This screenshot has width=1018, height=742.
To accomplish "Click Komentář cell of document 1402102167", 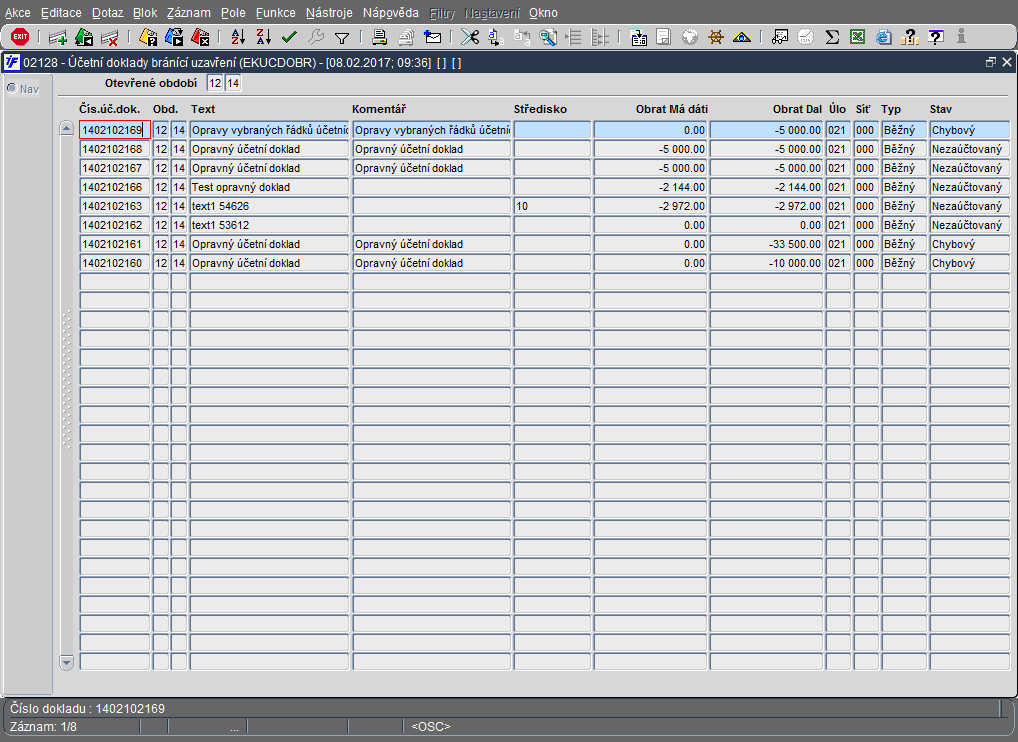I will click(x=432, y=168).
